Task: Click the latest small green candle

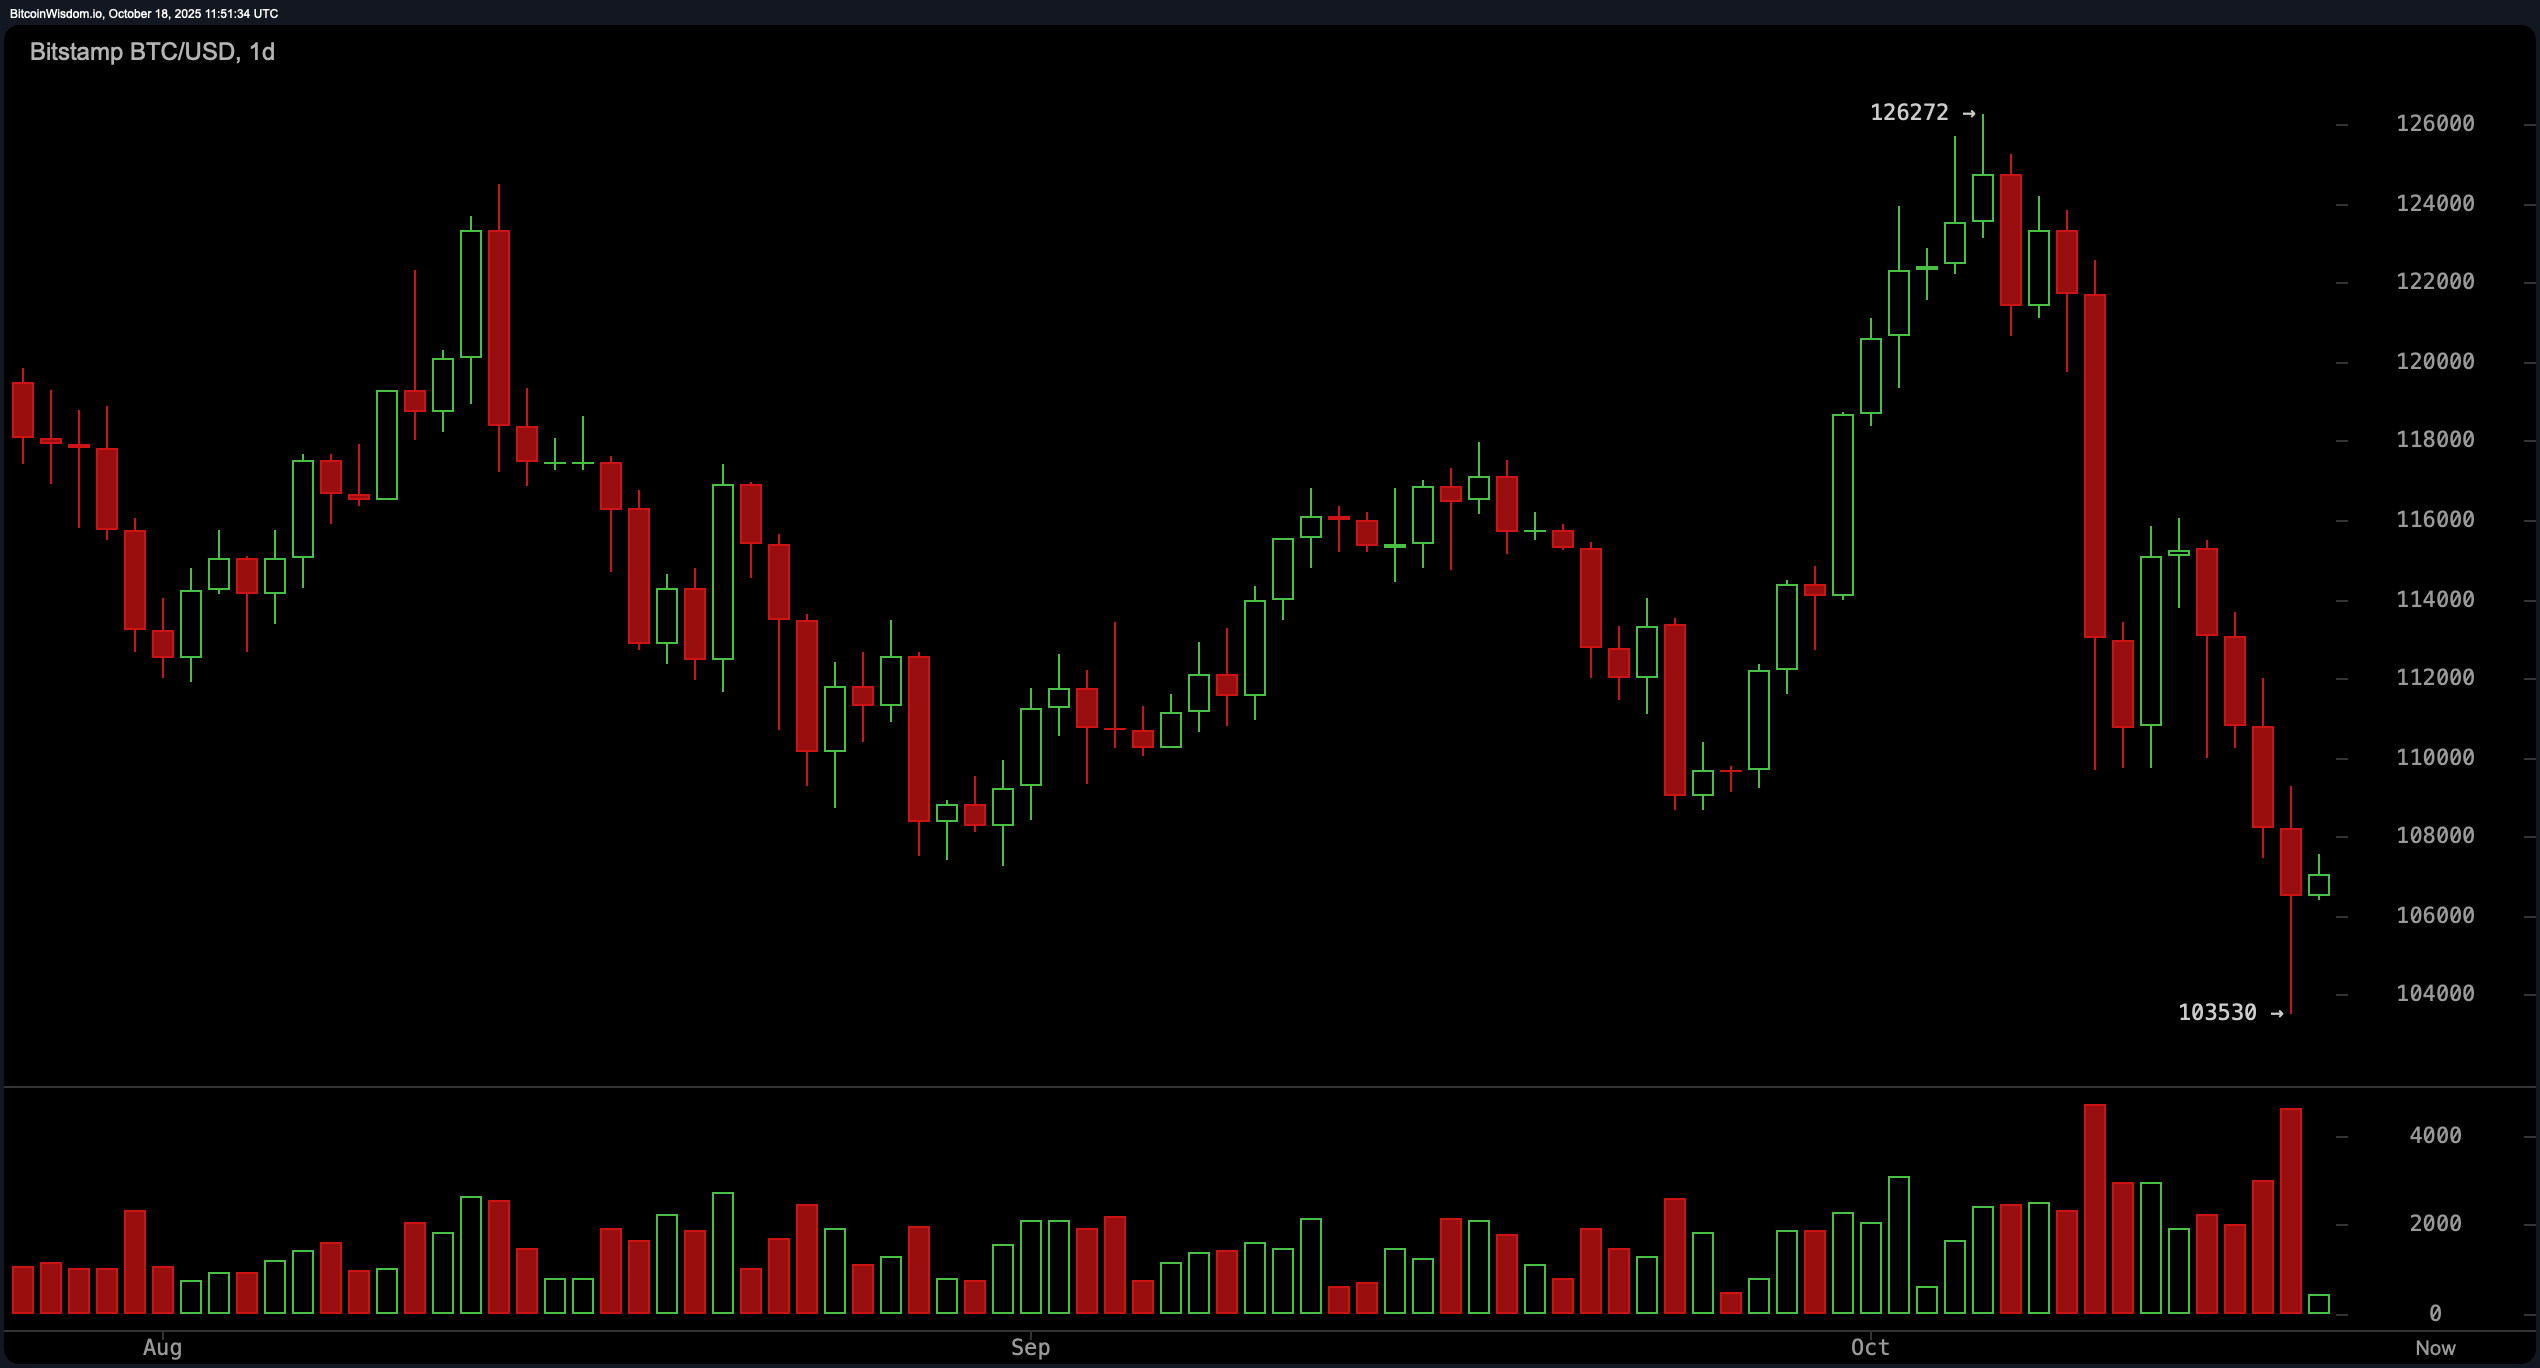Action: pos(2318,885)
